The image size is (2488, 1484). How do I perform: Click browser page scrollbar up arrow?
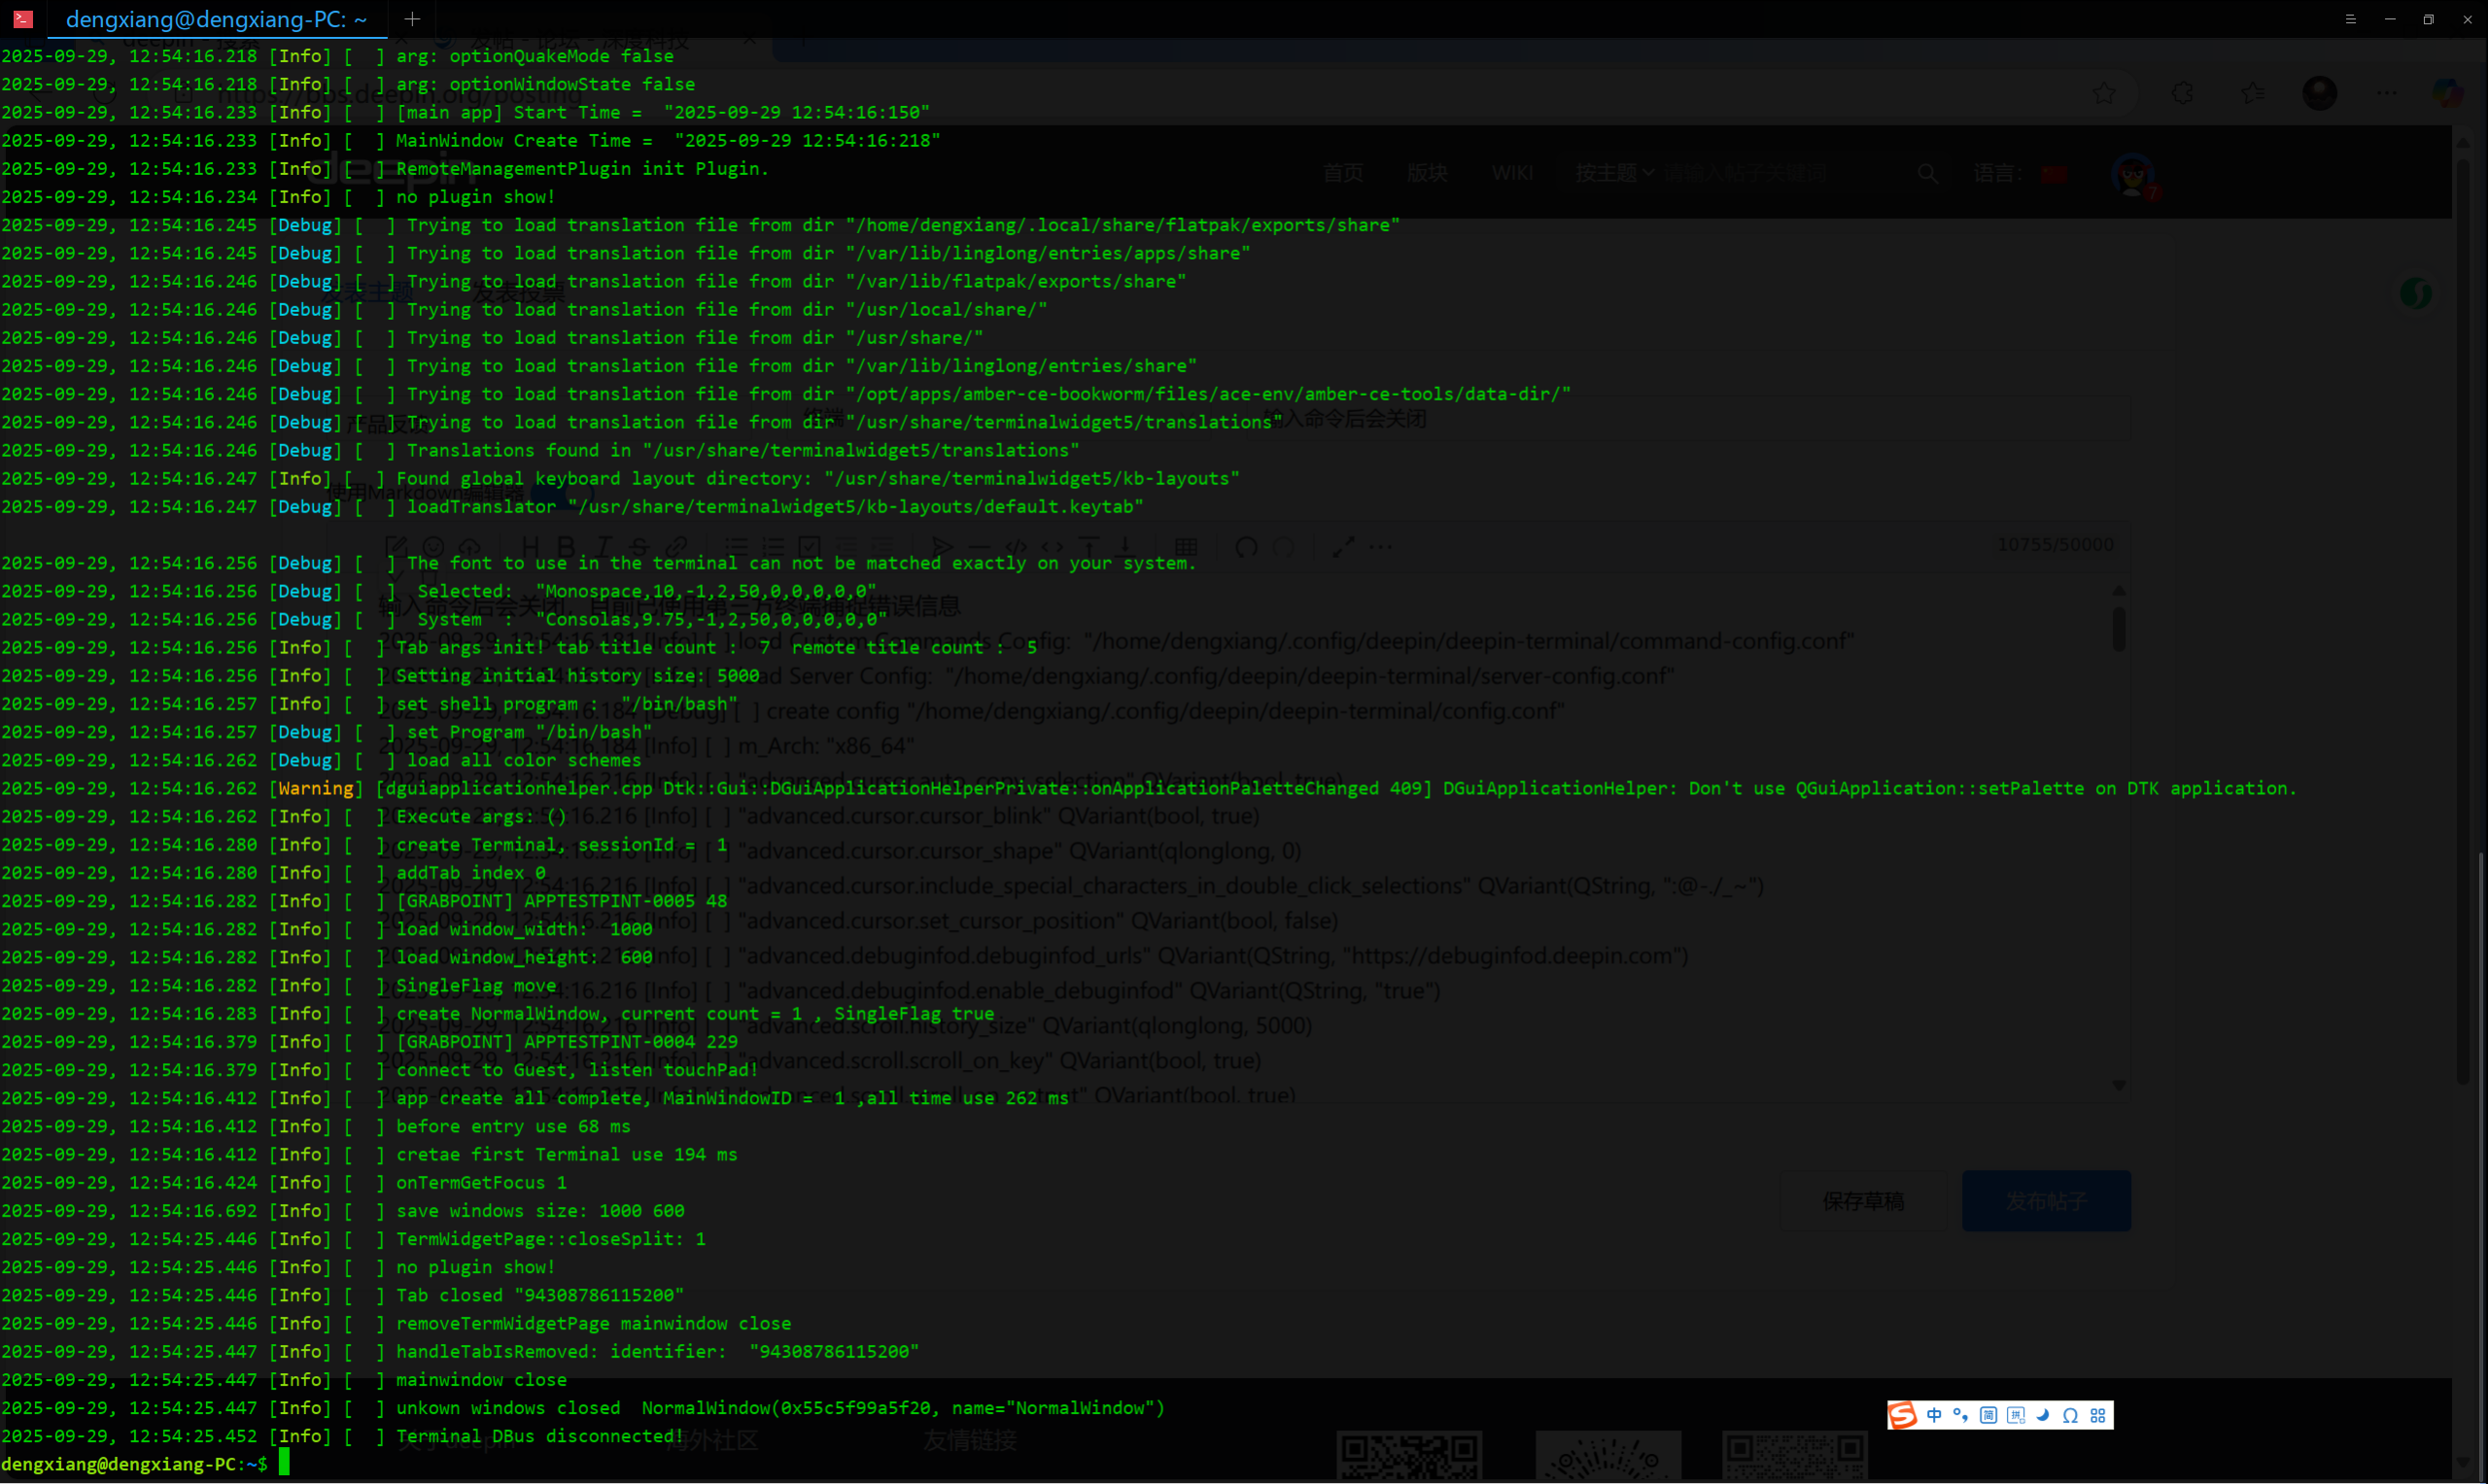(x=2463, y=143)
